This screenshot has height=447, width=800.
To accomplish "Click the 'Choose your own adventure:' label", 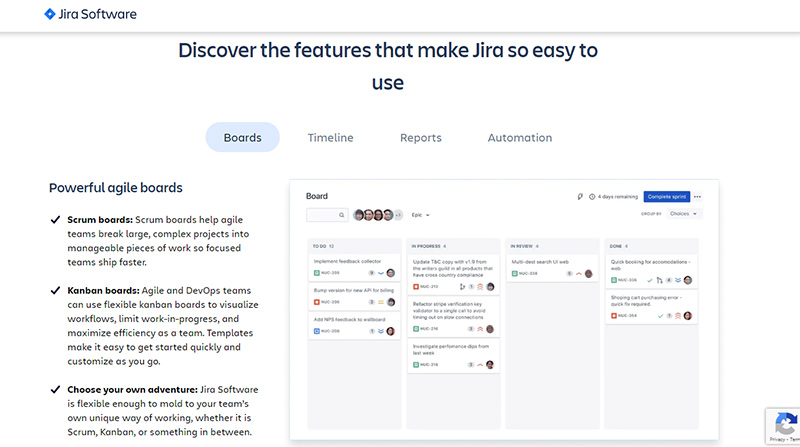I will click(133, 389).
